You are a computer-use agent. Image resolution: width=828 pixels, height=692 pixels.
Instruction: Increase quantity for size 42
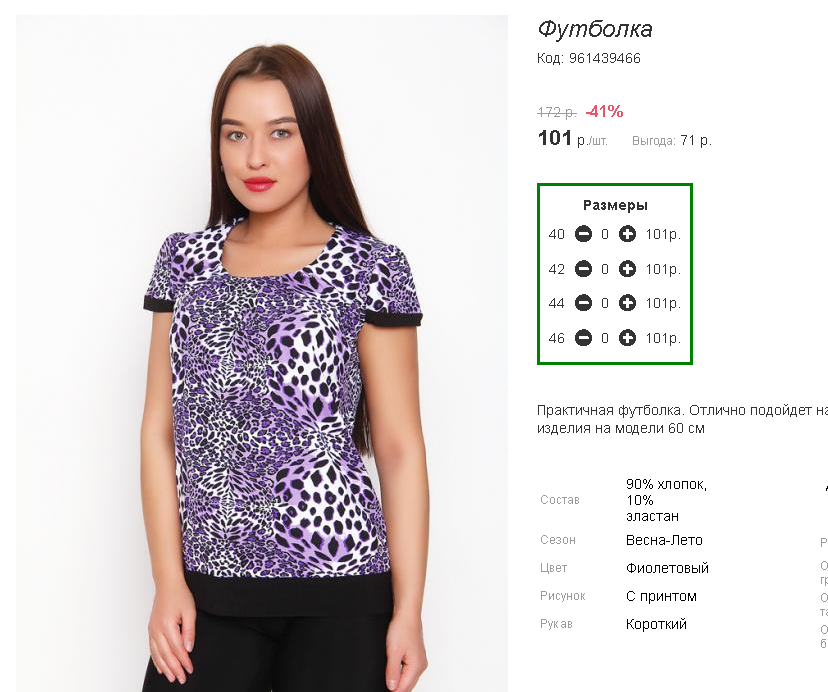pos(627,269)
